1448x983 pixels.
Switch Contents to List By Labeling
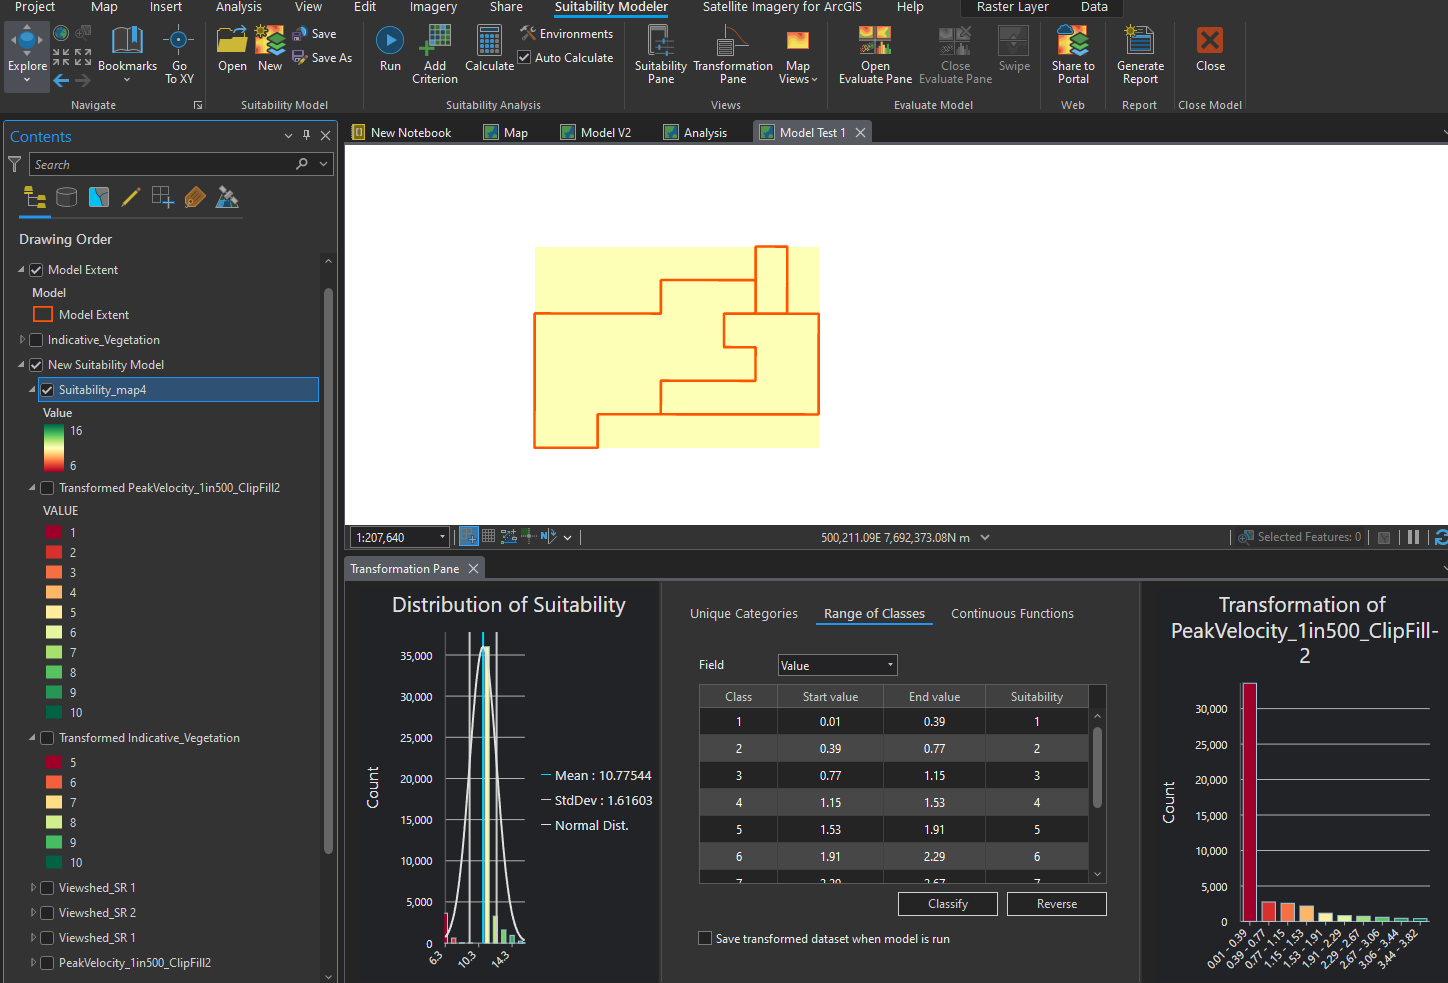pyautogui.click(x=195, y=197)
